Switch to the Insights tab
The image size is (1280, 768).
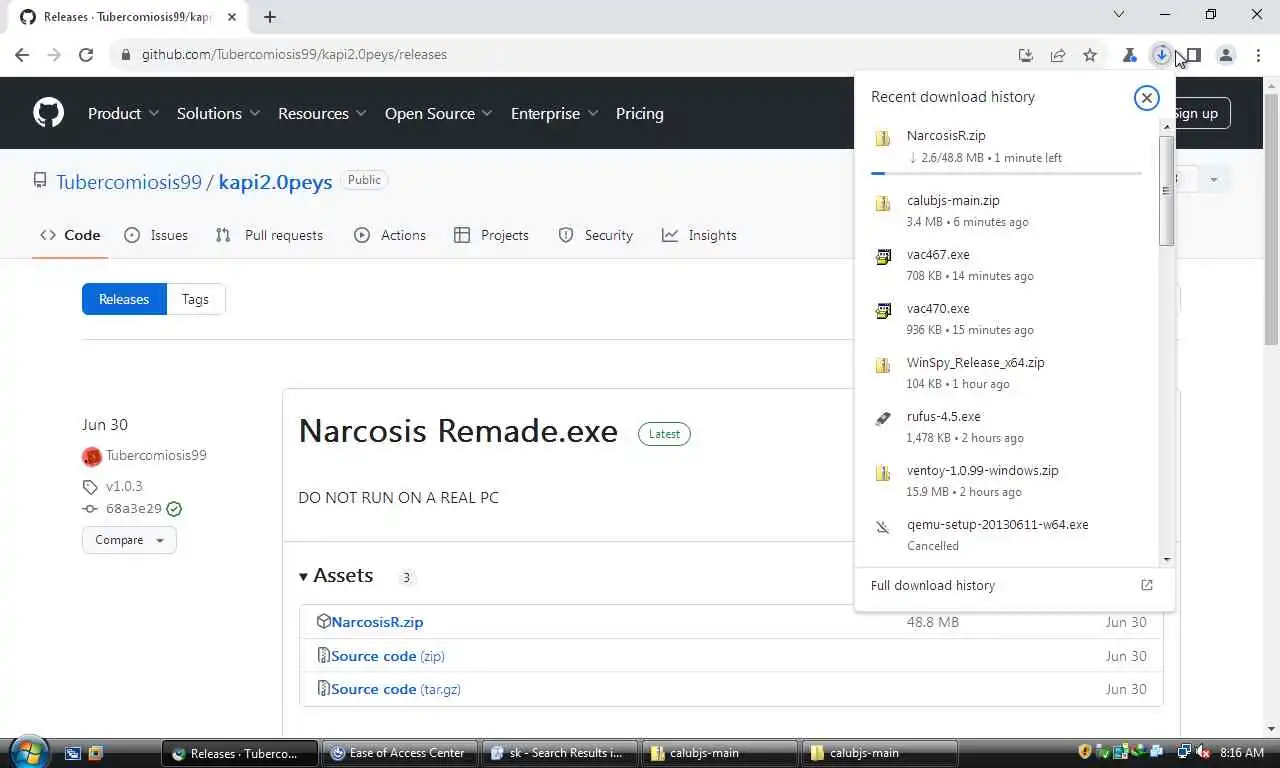(x=699, y=235)
